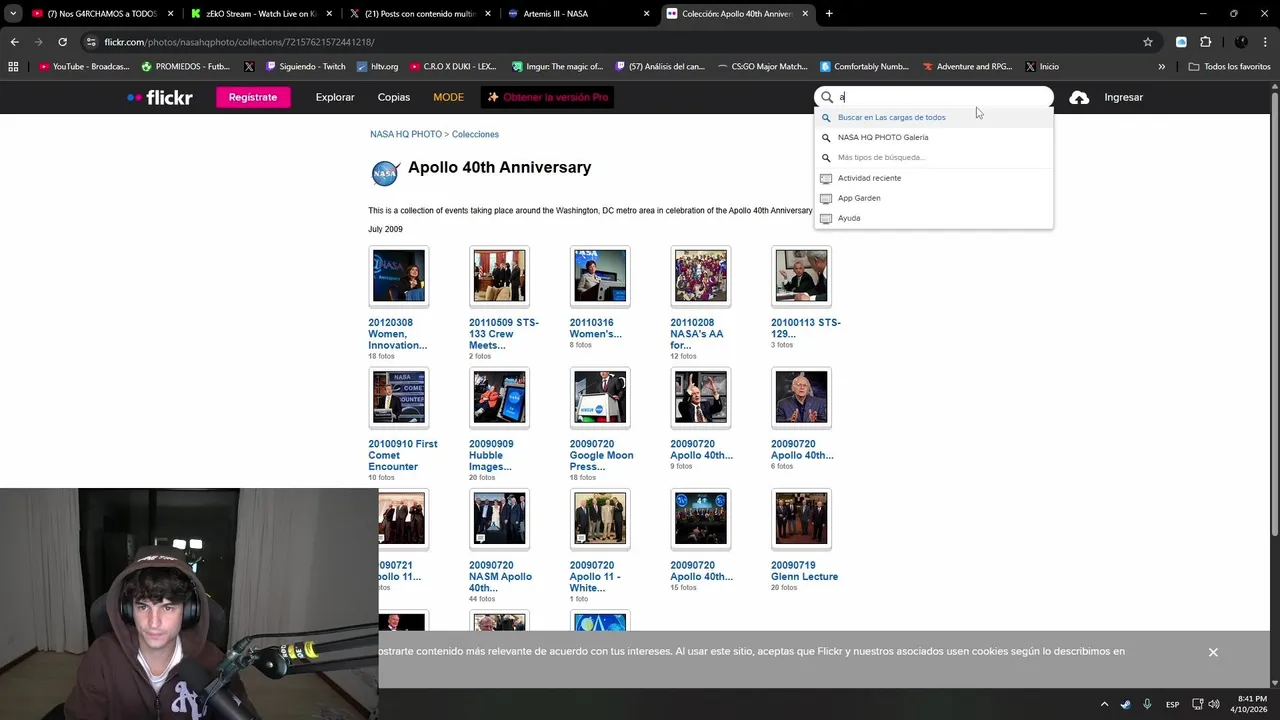Open the CS:GO Major Match... bookmark
Image resolution: width=1280 pixels, height=720 pixels.
coord(762,67)
